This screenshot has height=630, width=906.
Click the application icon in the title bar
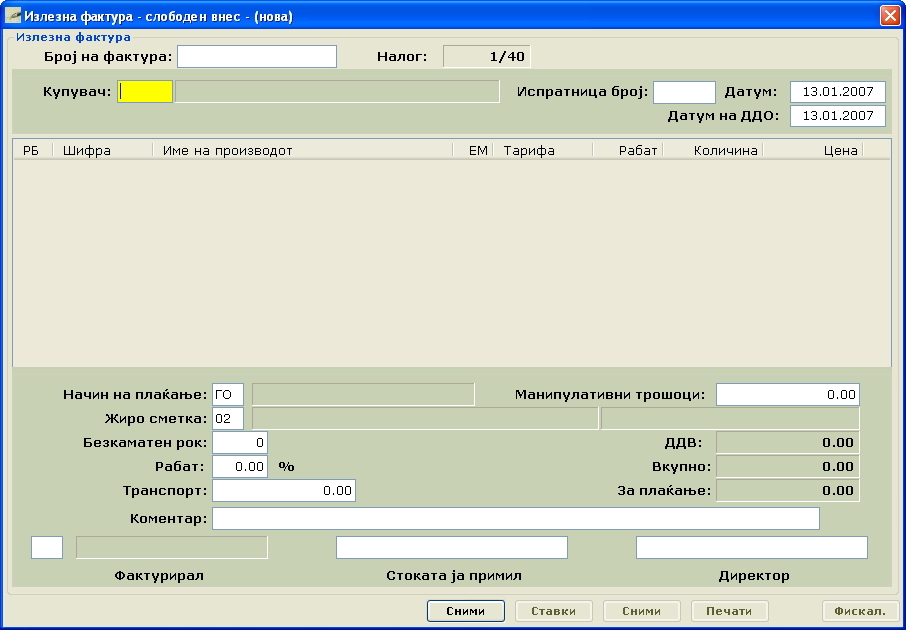pos(14,16)
